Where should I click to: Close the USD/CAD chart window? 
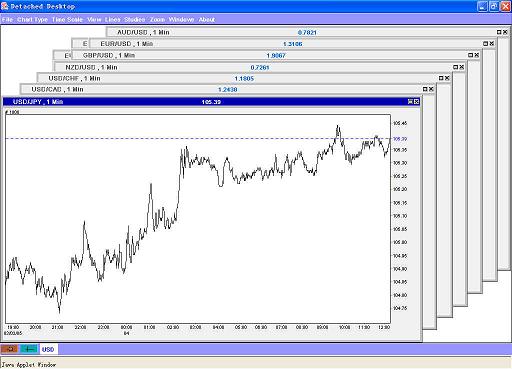pos(431,89)
